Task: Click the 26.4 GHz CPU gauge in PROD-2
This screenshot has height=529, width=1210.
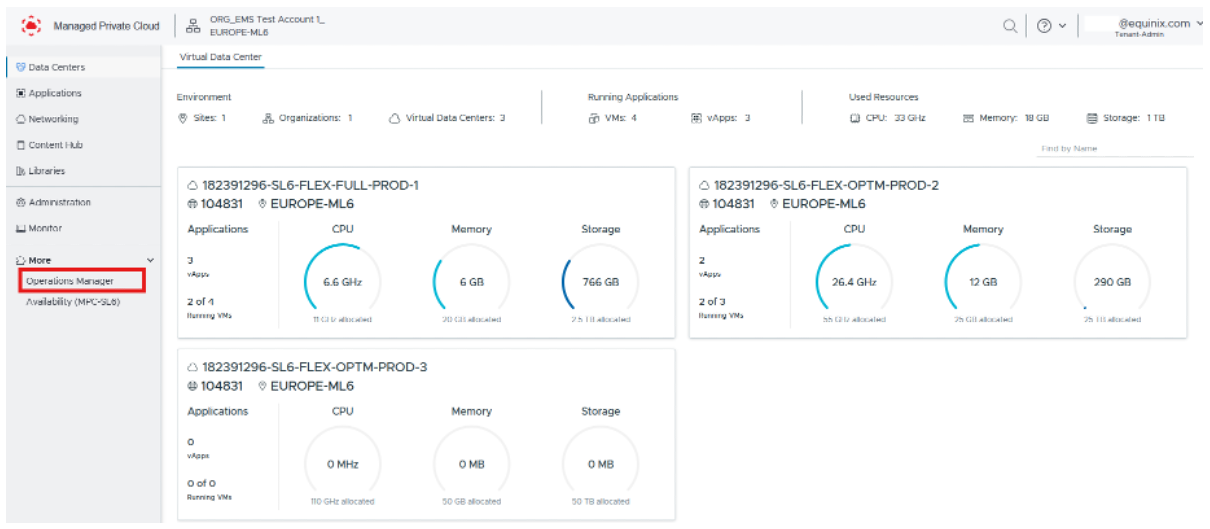Action: click(x=854, y=282)
